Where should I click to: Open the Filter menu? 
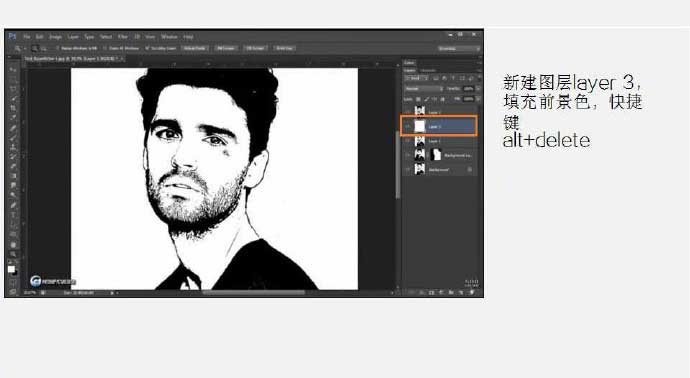[x=123, y=37]
